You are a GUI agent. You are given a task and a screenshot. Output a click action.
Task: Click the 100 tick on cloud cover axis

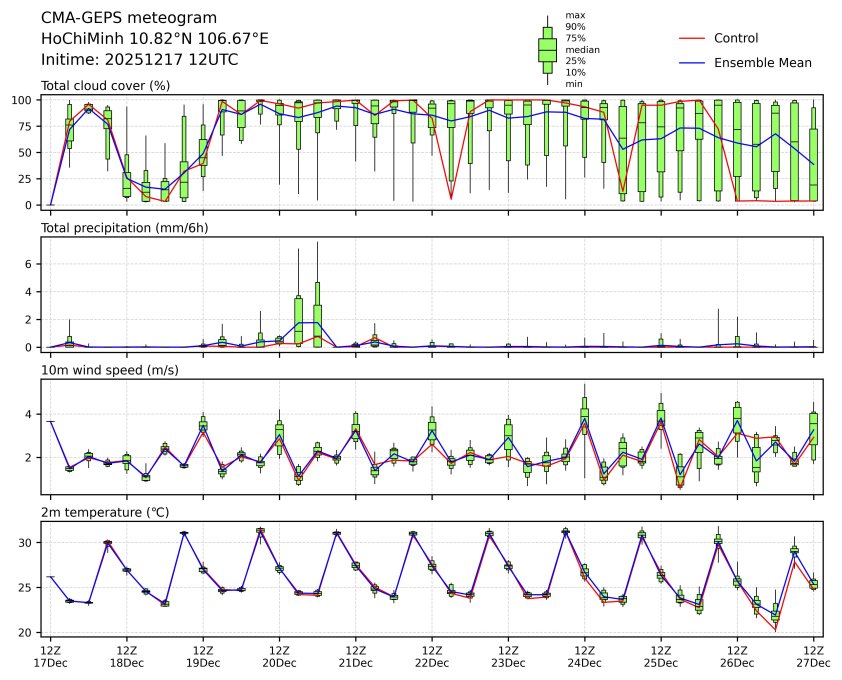(x=26, y=100)
